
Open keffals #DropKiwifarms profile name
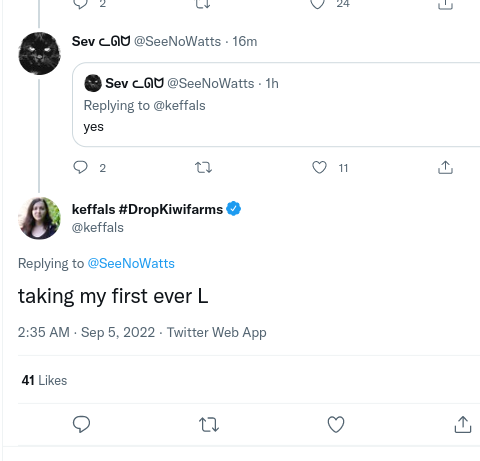pos(147,209)
